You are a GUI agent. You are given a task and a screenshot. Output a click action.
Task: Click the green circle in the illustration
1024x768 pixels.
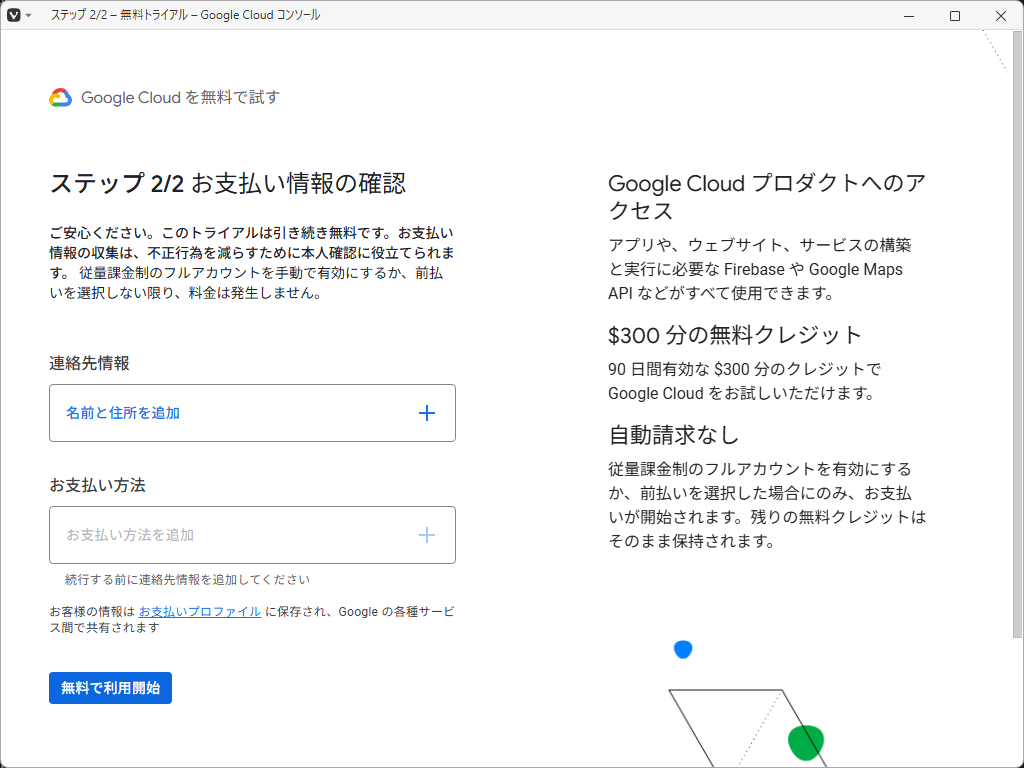point(806,742)
